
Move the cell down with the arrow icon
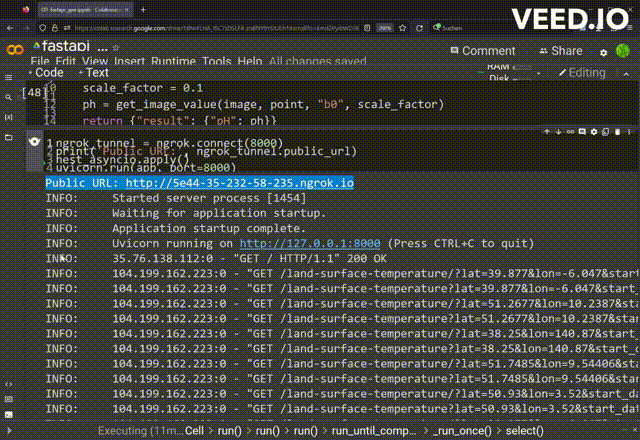point(559,132)
